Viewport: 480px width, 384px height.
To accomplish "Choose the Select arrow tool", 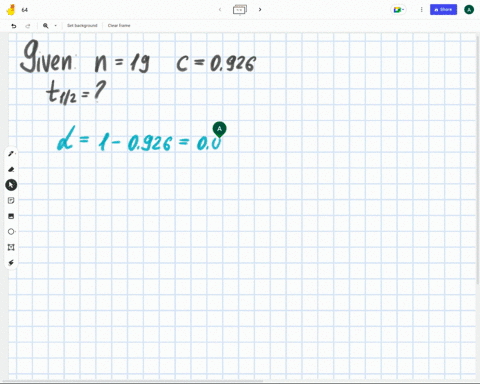I will pos(11,185).
